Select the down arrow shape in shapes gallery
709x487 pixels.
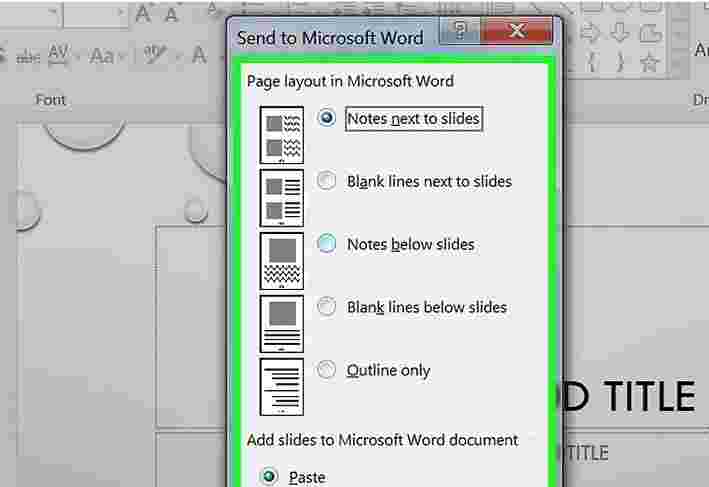point(619,33)
